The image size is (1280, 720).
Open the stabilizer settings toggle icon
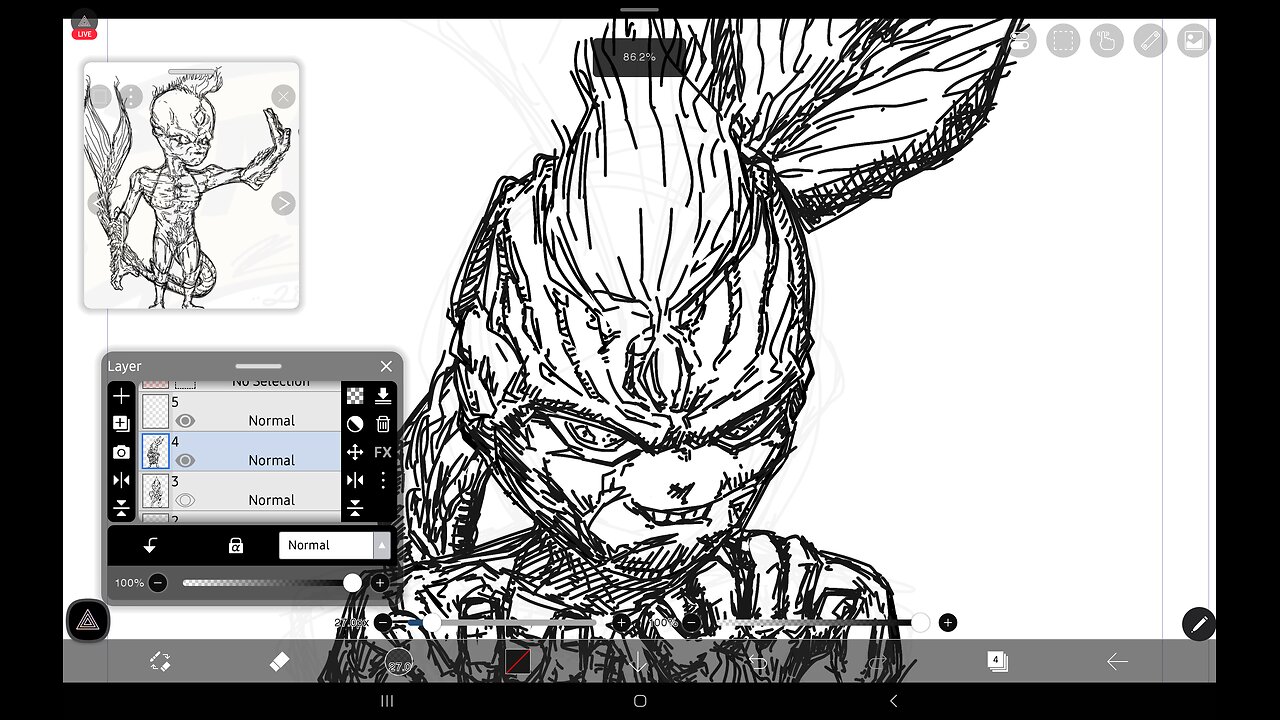pyautogui.click(x=1020, y=40)
